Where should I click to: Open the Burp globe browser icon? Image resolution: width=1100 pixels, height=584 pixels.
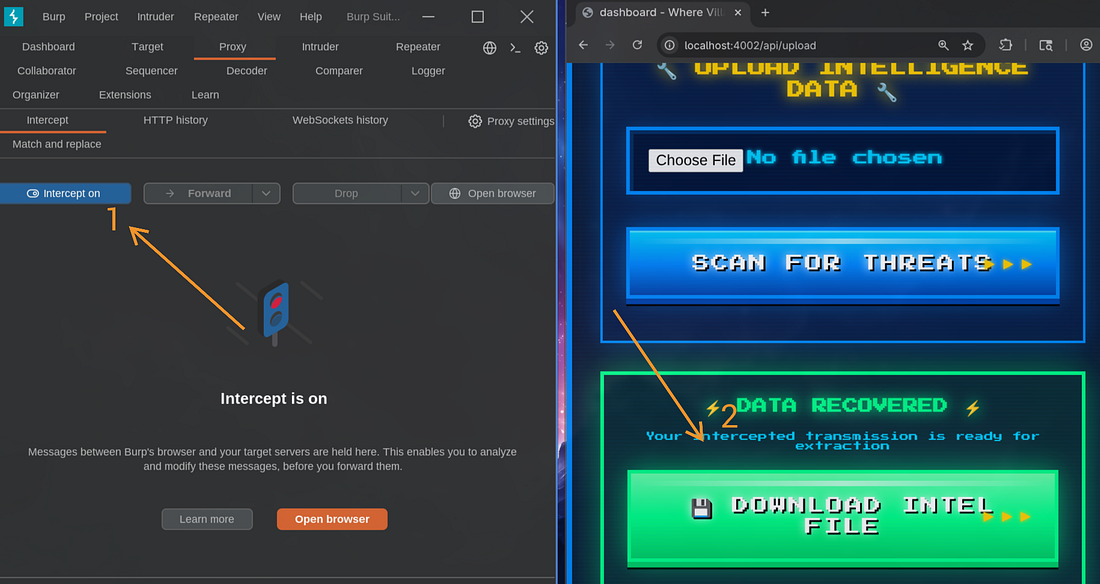[x=490, y=48]
